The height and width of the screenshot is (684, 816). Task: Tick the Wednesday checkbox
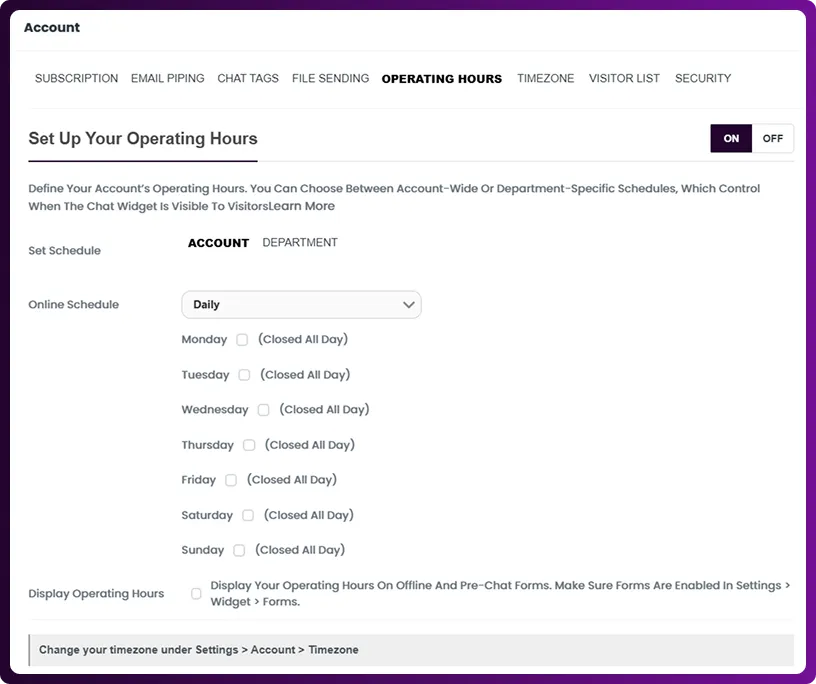point(264,410)
